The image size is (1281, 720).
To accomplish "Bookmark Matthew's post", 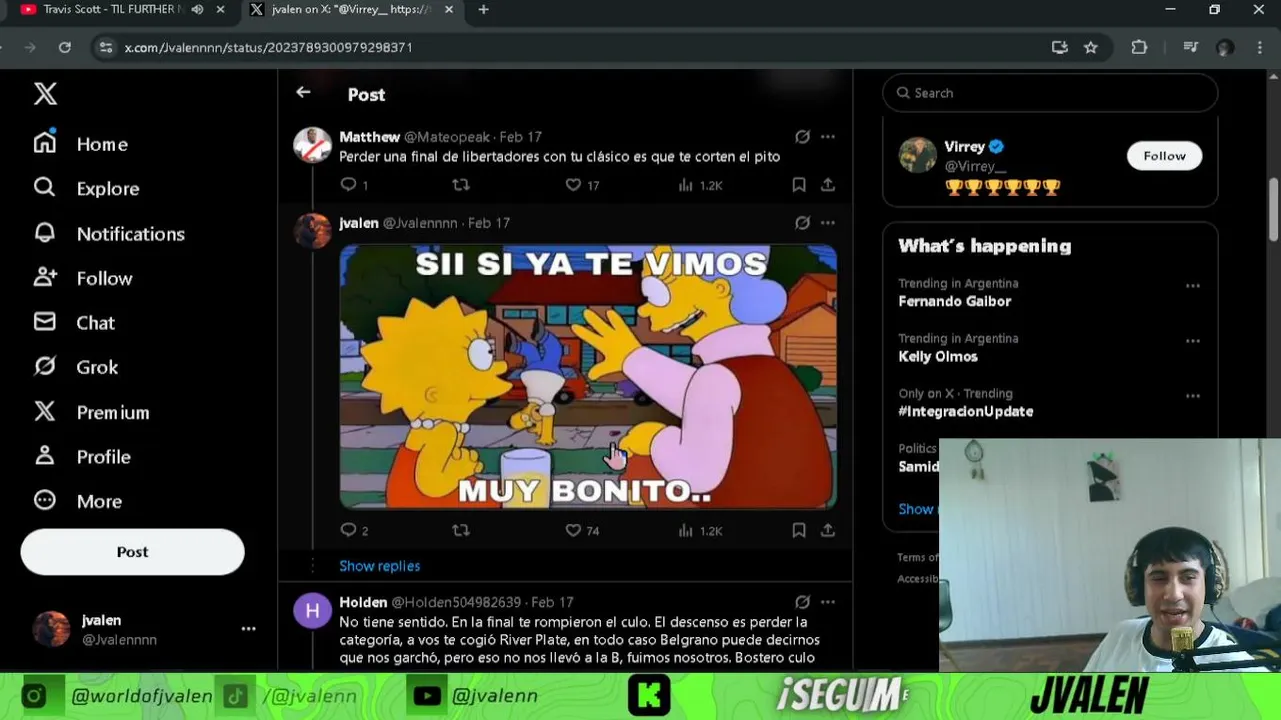I will pyautogui.click(x=799, y=185).
